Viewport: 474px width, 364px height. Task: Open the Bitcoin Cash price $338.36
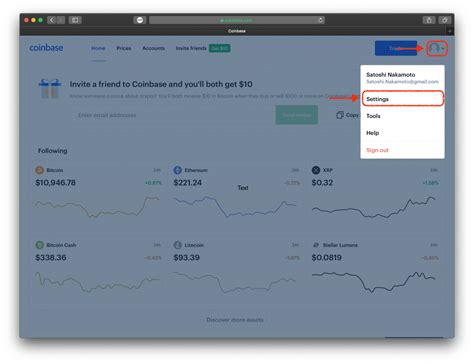pos(51,258)
